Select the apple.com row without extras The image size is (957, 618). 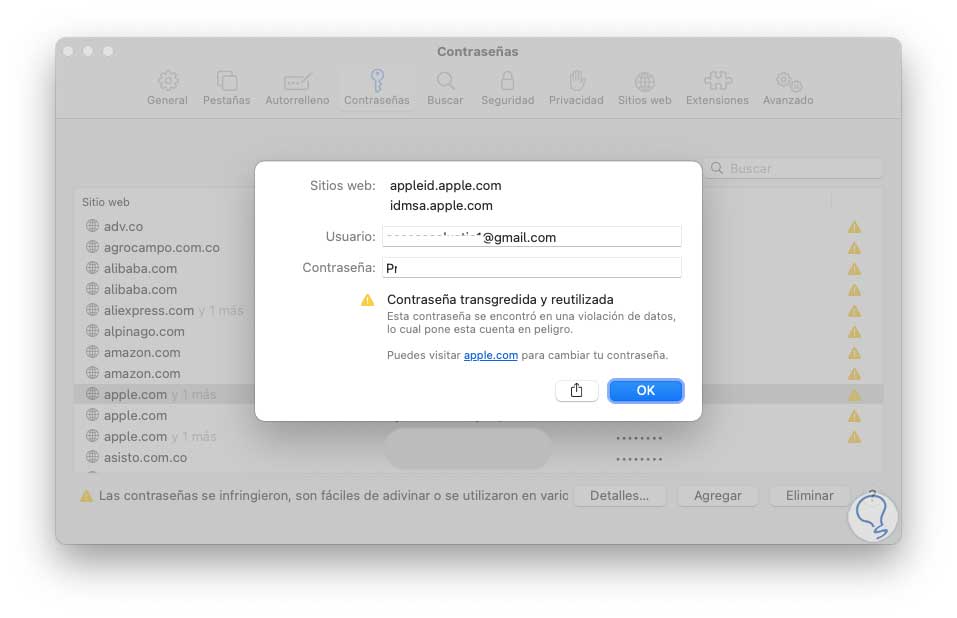click(x=478, y=415)
